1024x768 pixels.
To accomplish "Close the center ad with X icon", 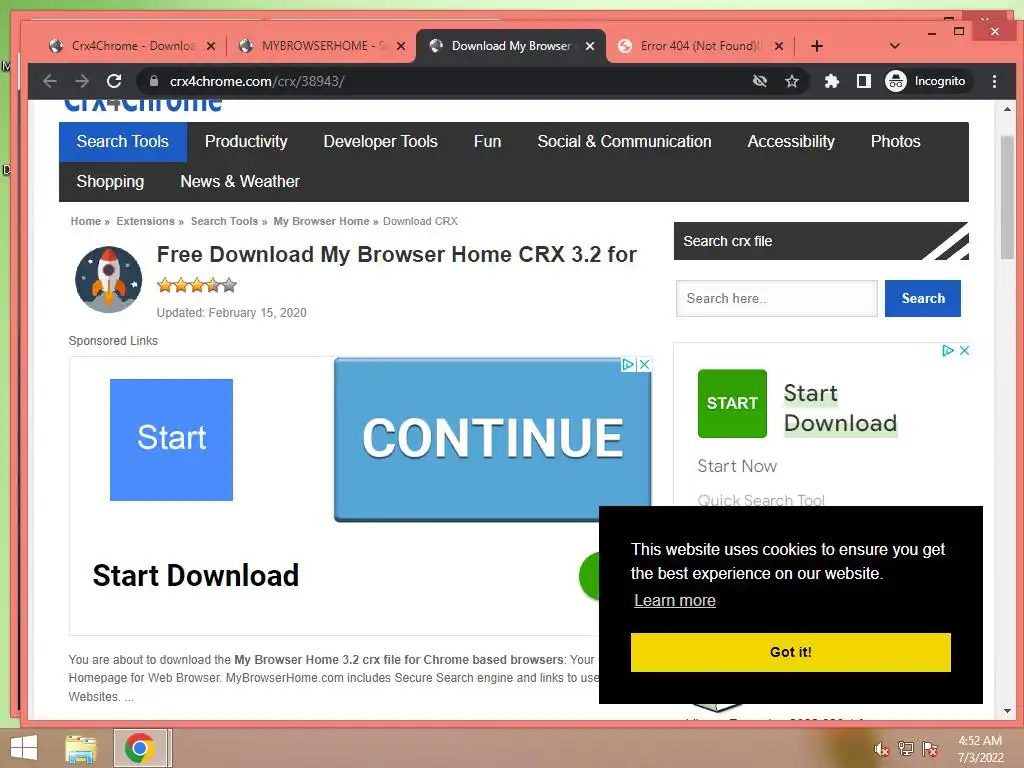I will click(645, 364).
